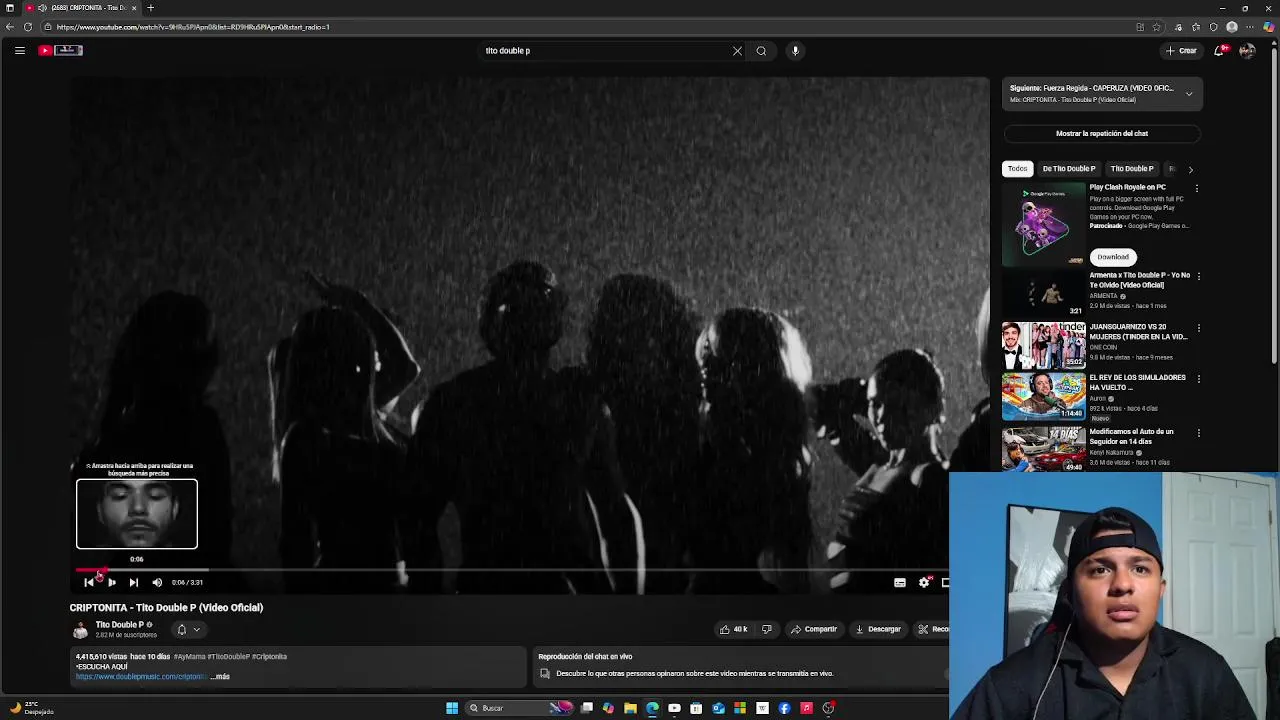
Task: Go to YouTube home via the logo
Action: coord(60,50)
